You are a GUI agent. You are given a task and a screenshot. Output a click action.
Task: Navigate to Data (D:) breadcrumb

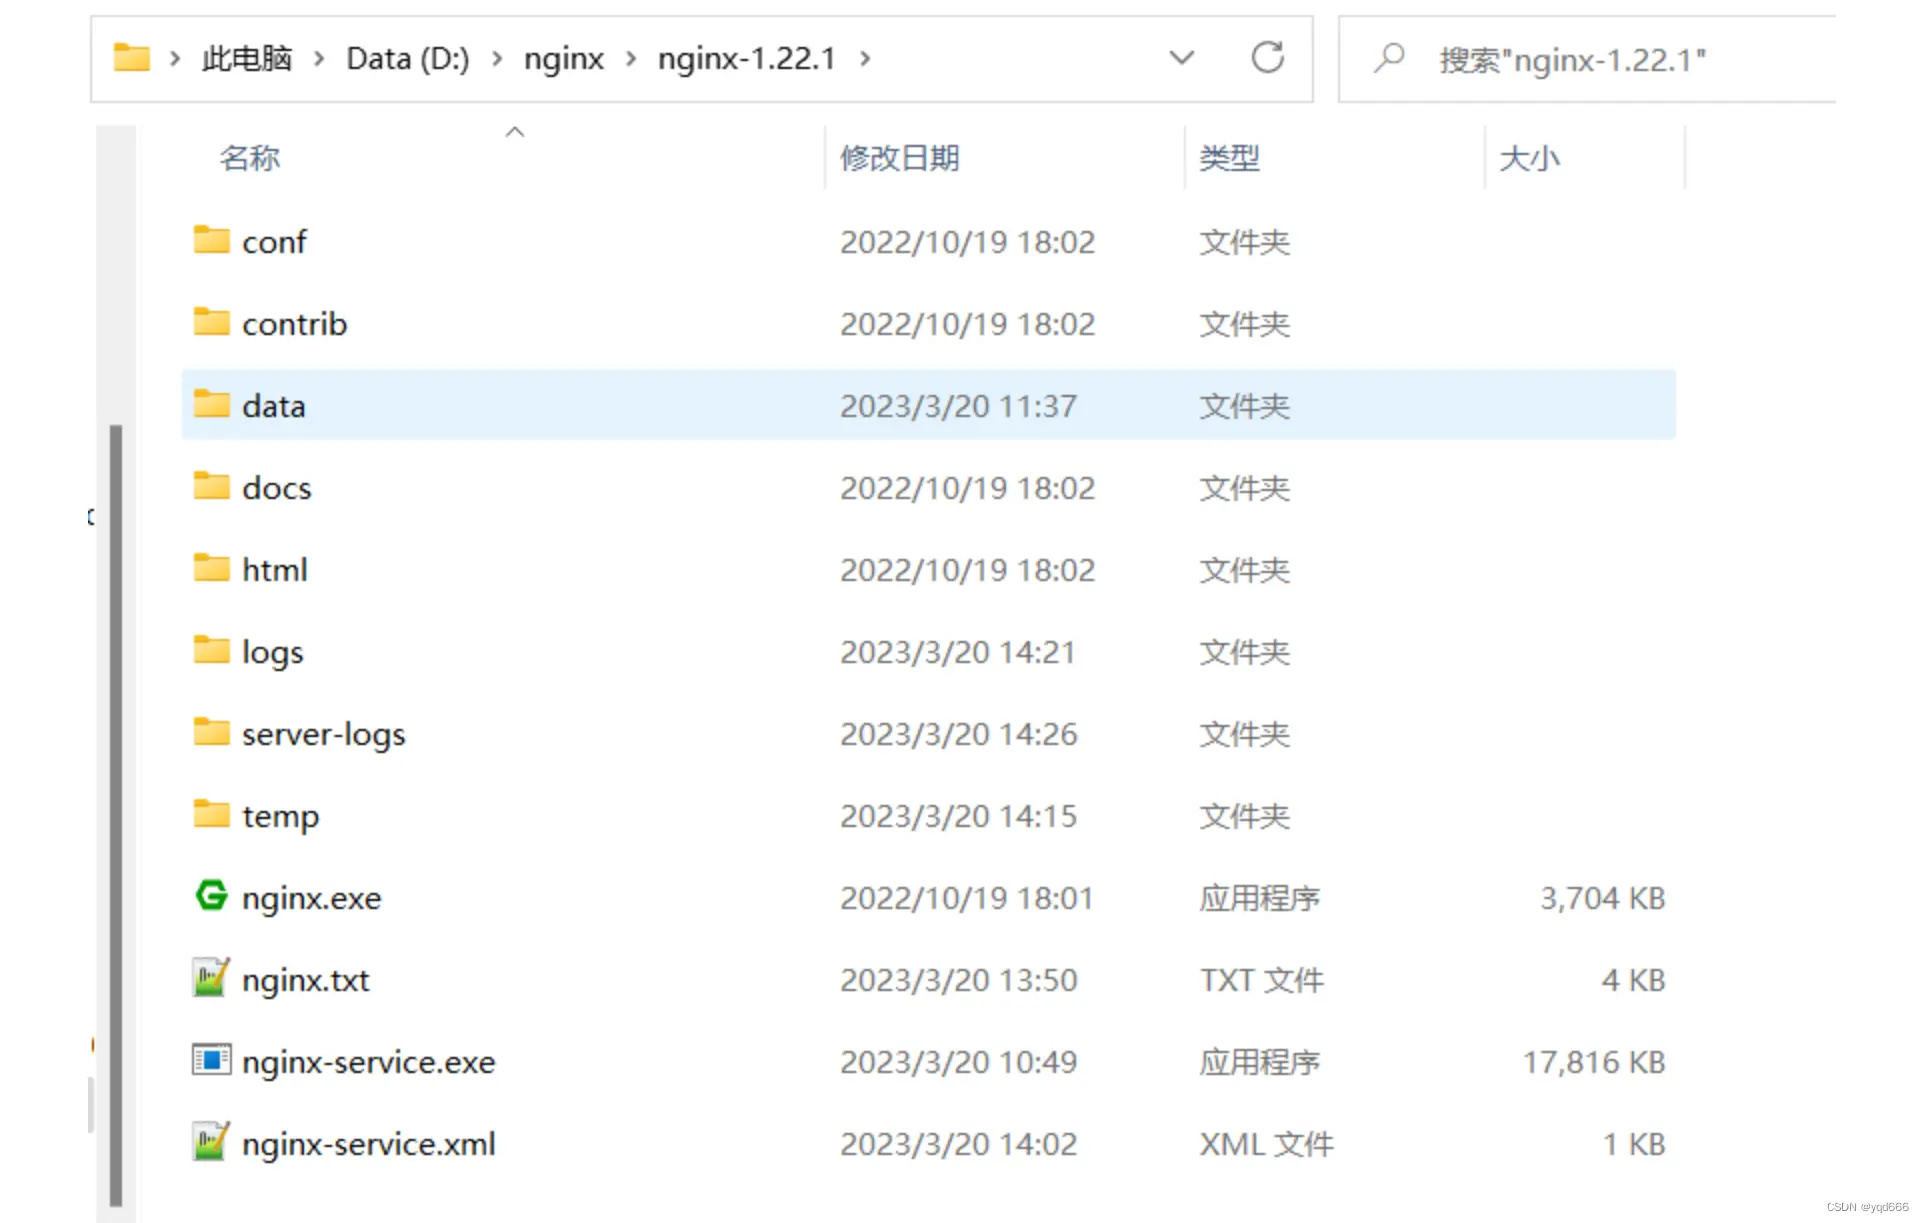coord(408,59)
